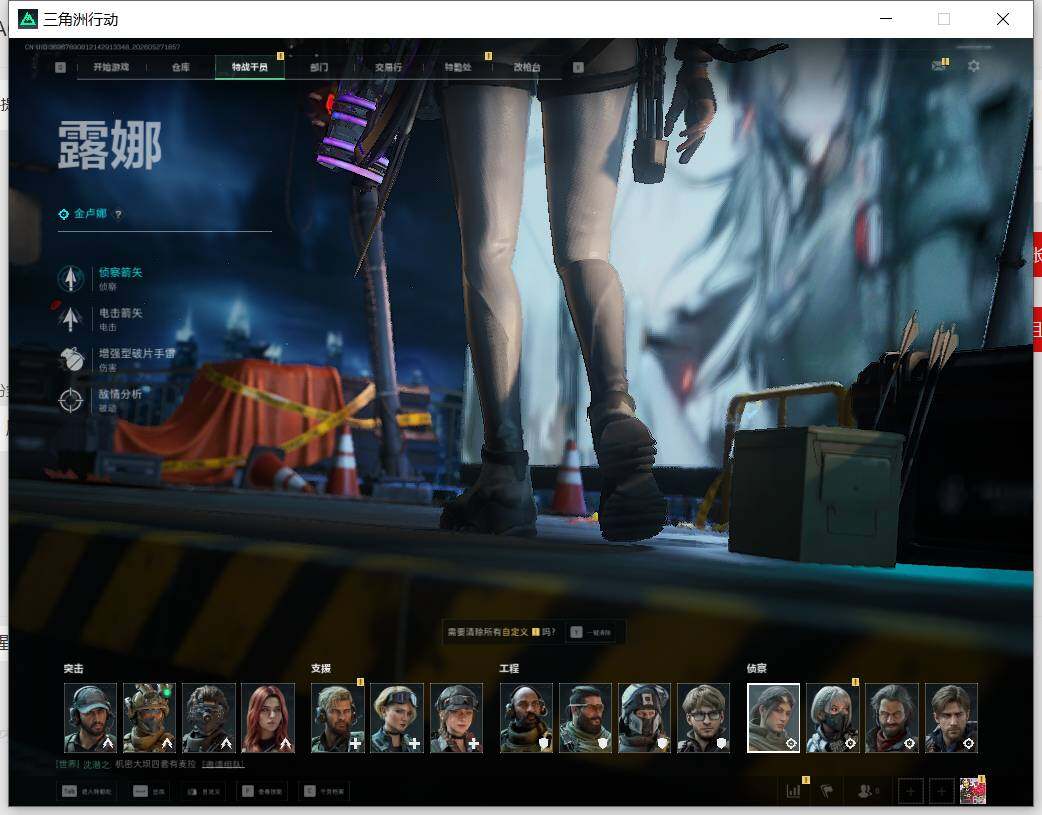Open the flags icon in bottom bar
Image resolution: width=1042 pixels, height=815 pixels.
827,791
